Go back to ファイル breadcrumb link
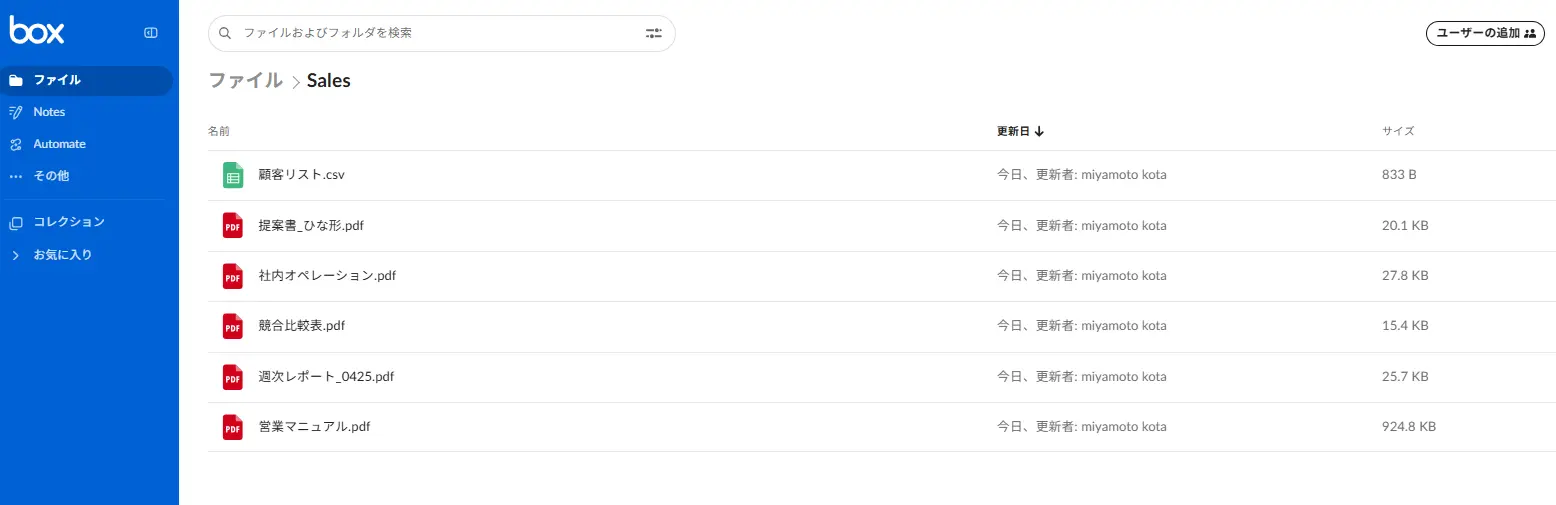The width and height of the screenshot is (1556, 505). 245,81
